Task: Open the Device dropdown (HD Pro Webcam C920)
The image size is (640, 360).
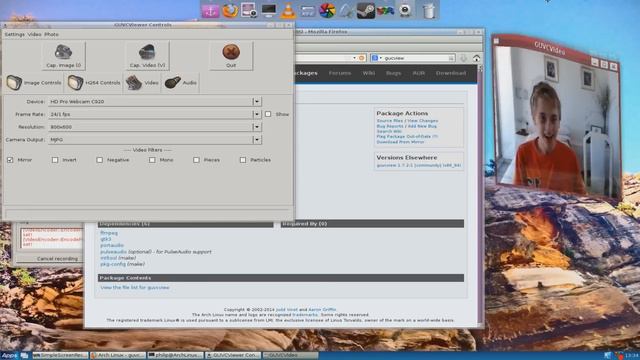Action: 155,101
